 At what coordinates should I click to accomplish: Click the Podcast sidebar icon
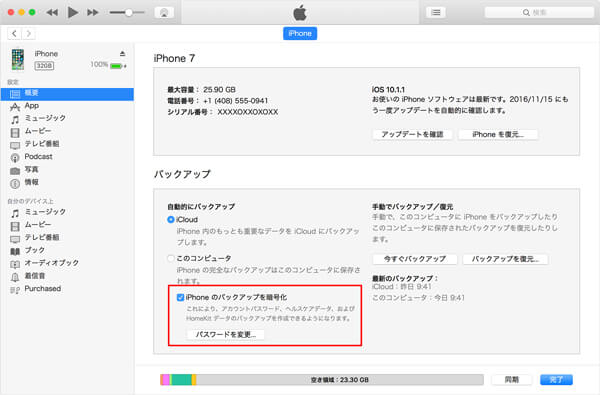[15, 158]
